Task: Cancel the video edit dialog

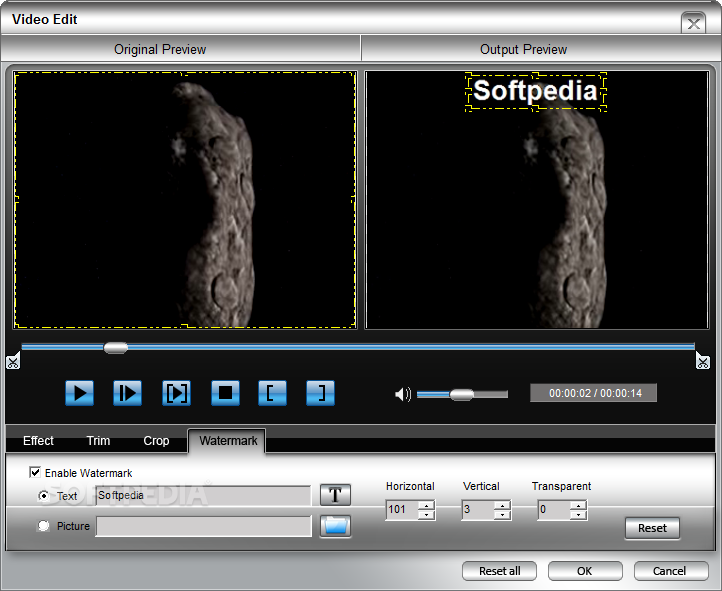Action: point(670,571)
